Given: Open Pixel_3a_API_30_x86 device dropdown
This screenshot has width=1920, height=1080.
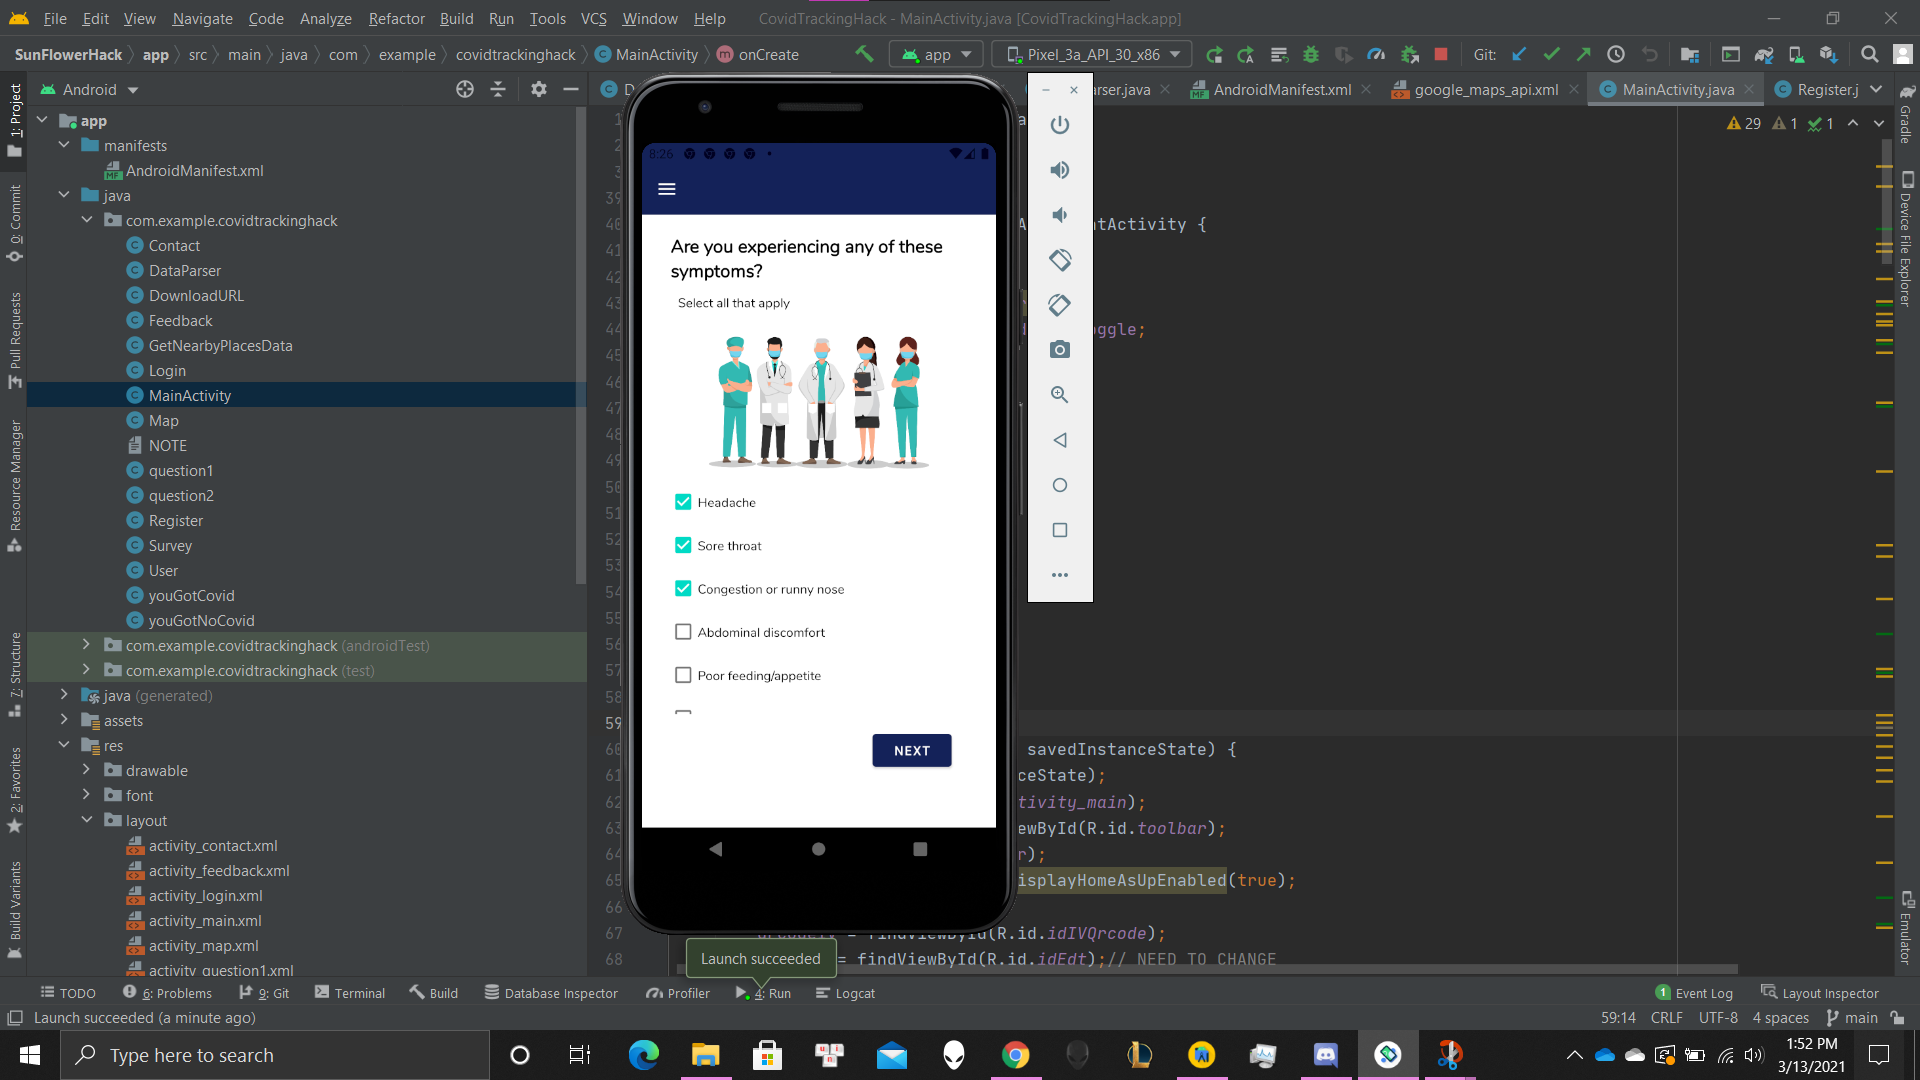Looking at the screenshot, I should (x=1094, y=55).
